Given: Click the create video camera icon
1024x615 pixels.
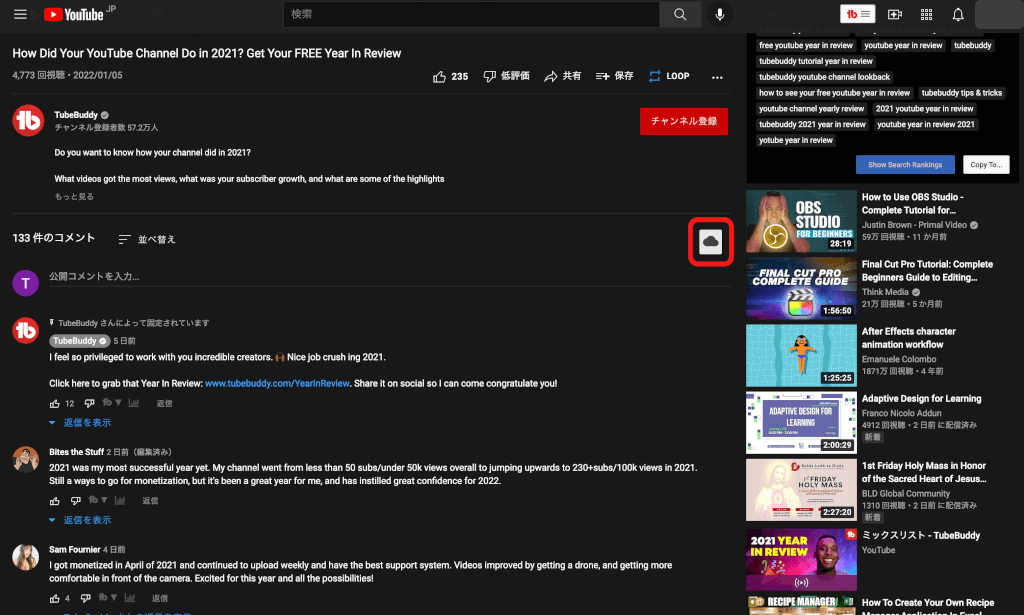Looking at the screenshot, I should [x=895, y=14].
